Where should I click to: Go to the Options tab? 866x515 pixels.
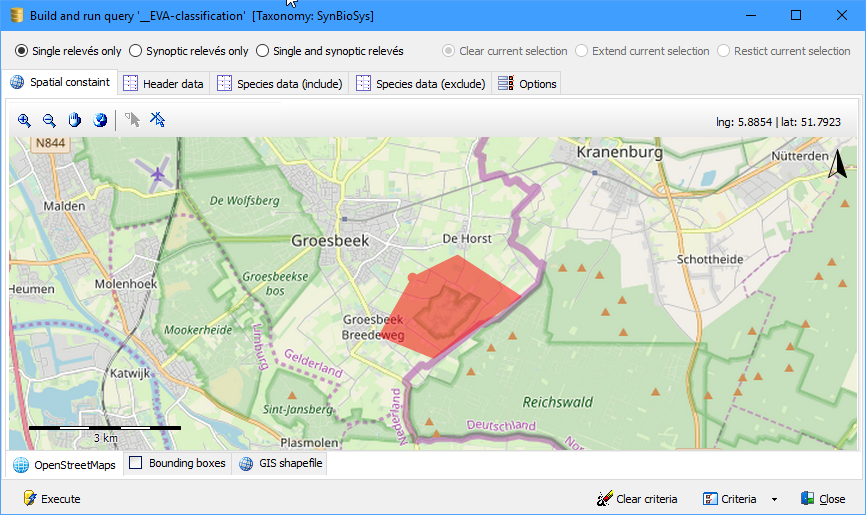pos(527,84)
